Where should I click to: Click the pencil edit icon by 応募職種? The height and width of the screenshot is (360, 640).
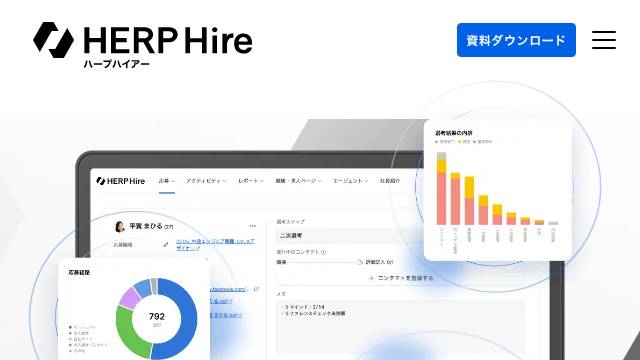pyautogui.click(x=165, y=244)
